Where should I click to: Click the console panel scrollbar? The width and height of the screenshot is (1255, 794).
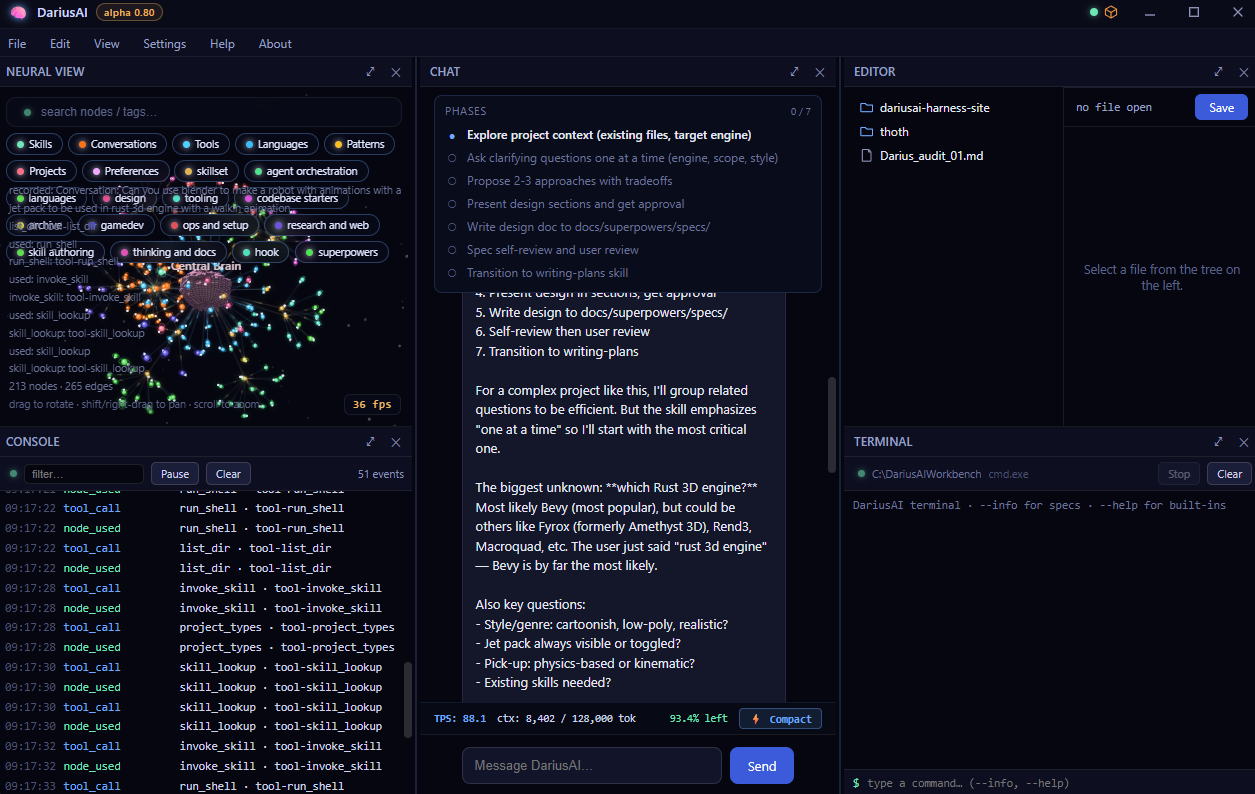point(407,700)
